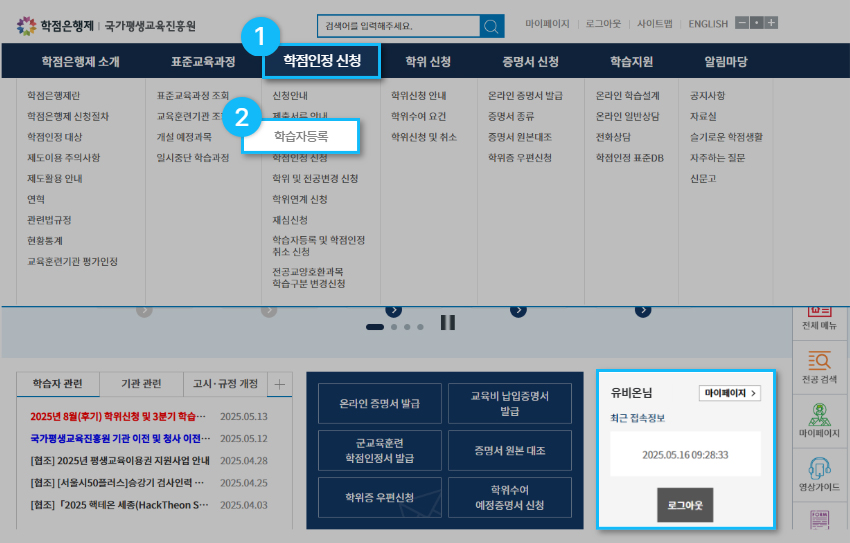Open notice 2025년 8월(후기) 학위신청
Screen dimensions: 850x543
118,416
